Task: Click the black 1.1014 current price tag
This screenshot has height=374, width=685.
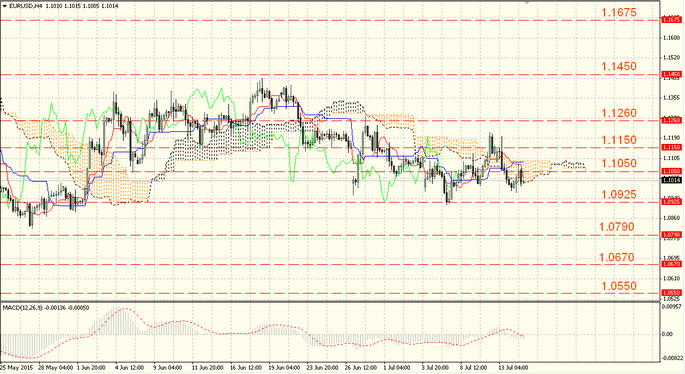Action: [x=672, y=180]
